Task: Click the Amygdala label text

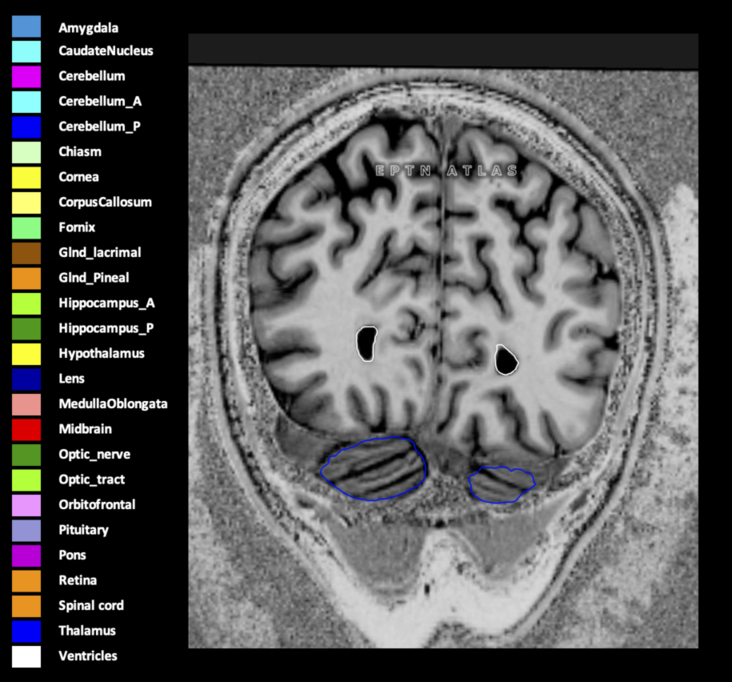Action: coord(88,28)
